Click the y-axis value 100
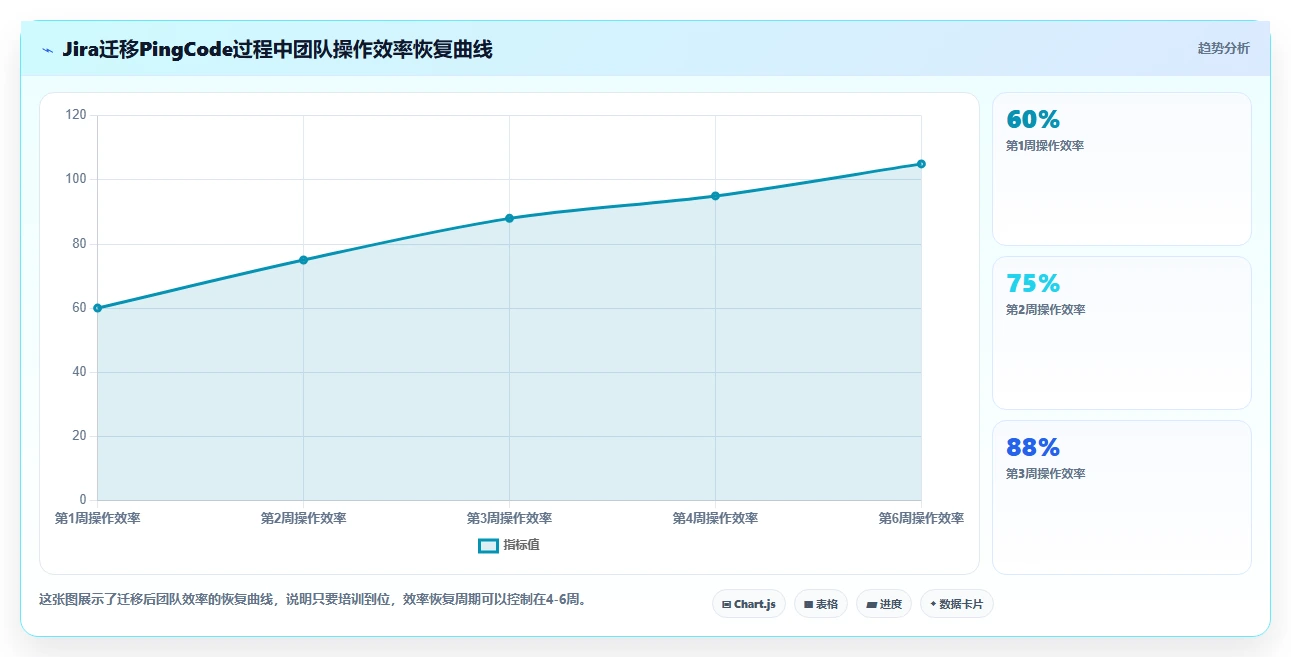The image size is (1291, 657). tap(77, 179)
